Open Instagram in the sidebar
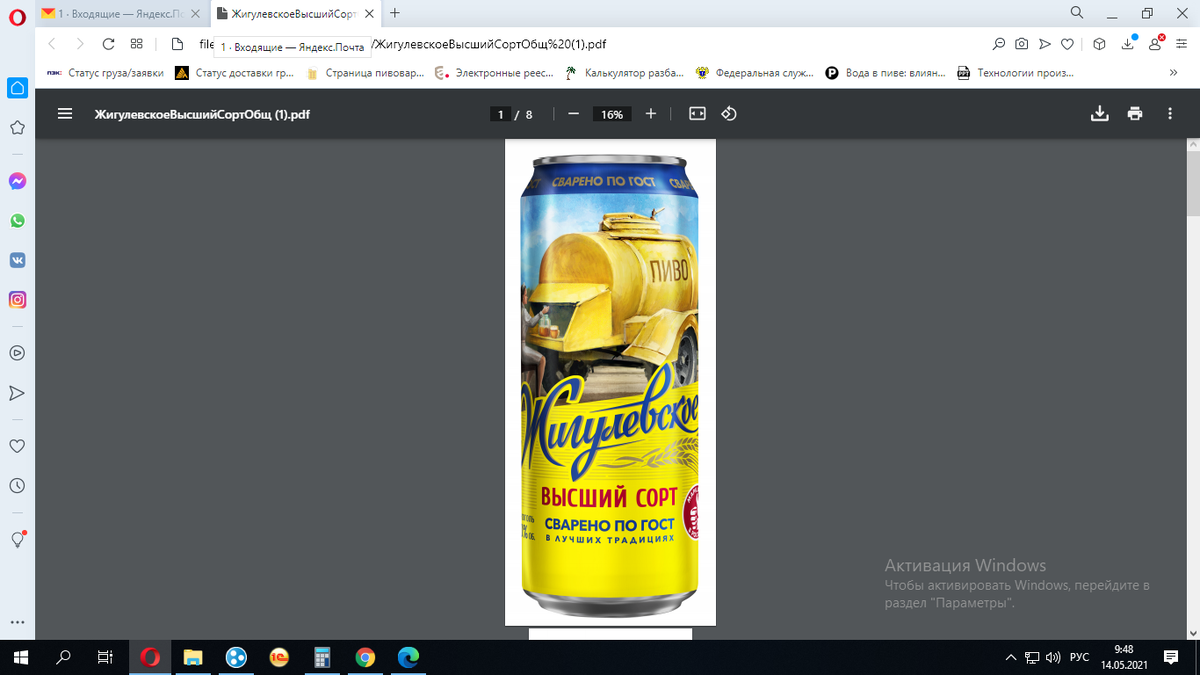 click(17, 299)
